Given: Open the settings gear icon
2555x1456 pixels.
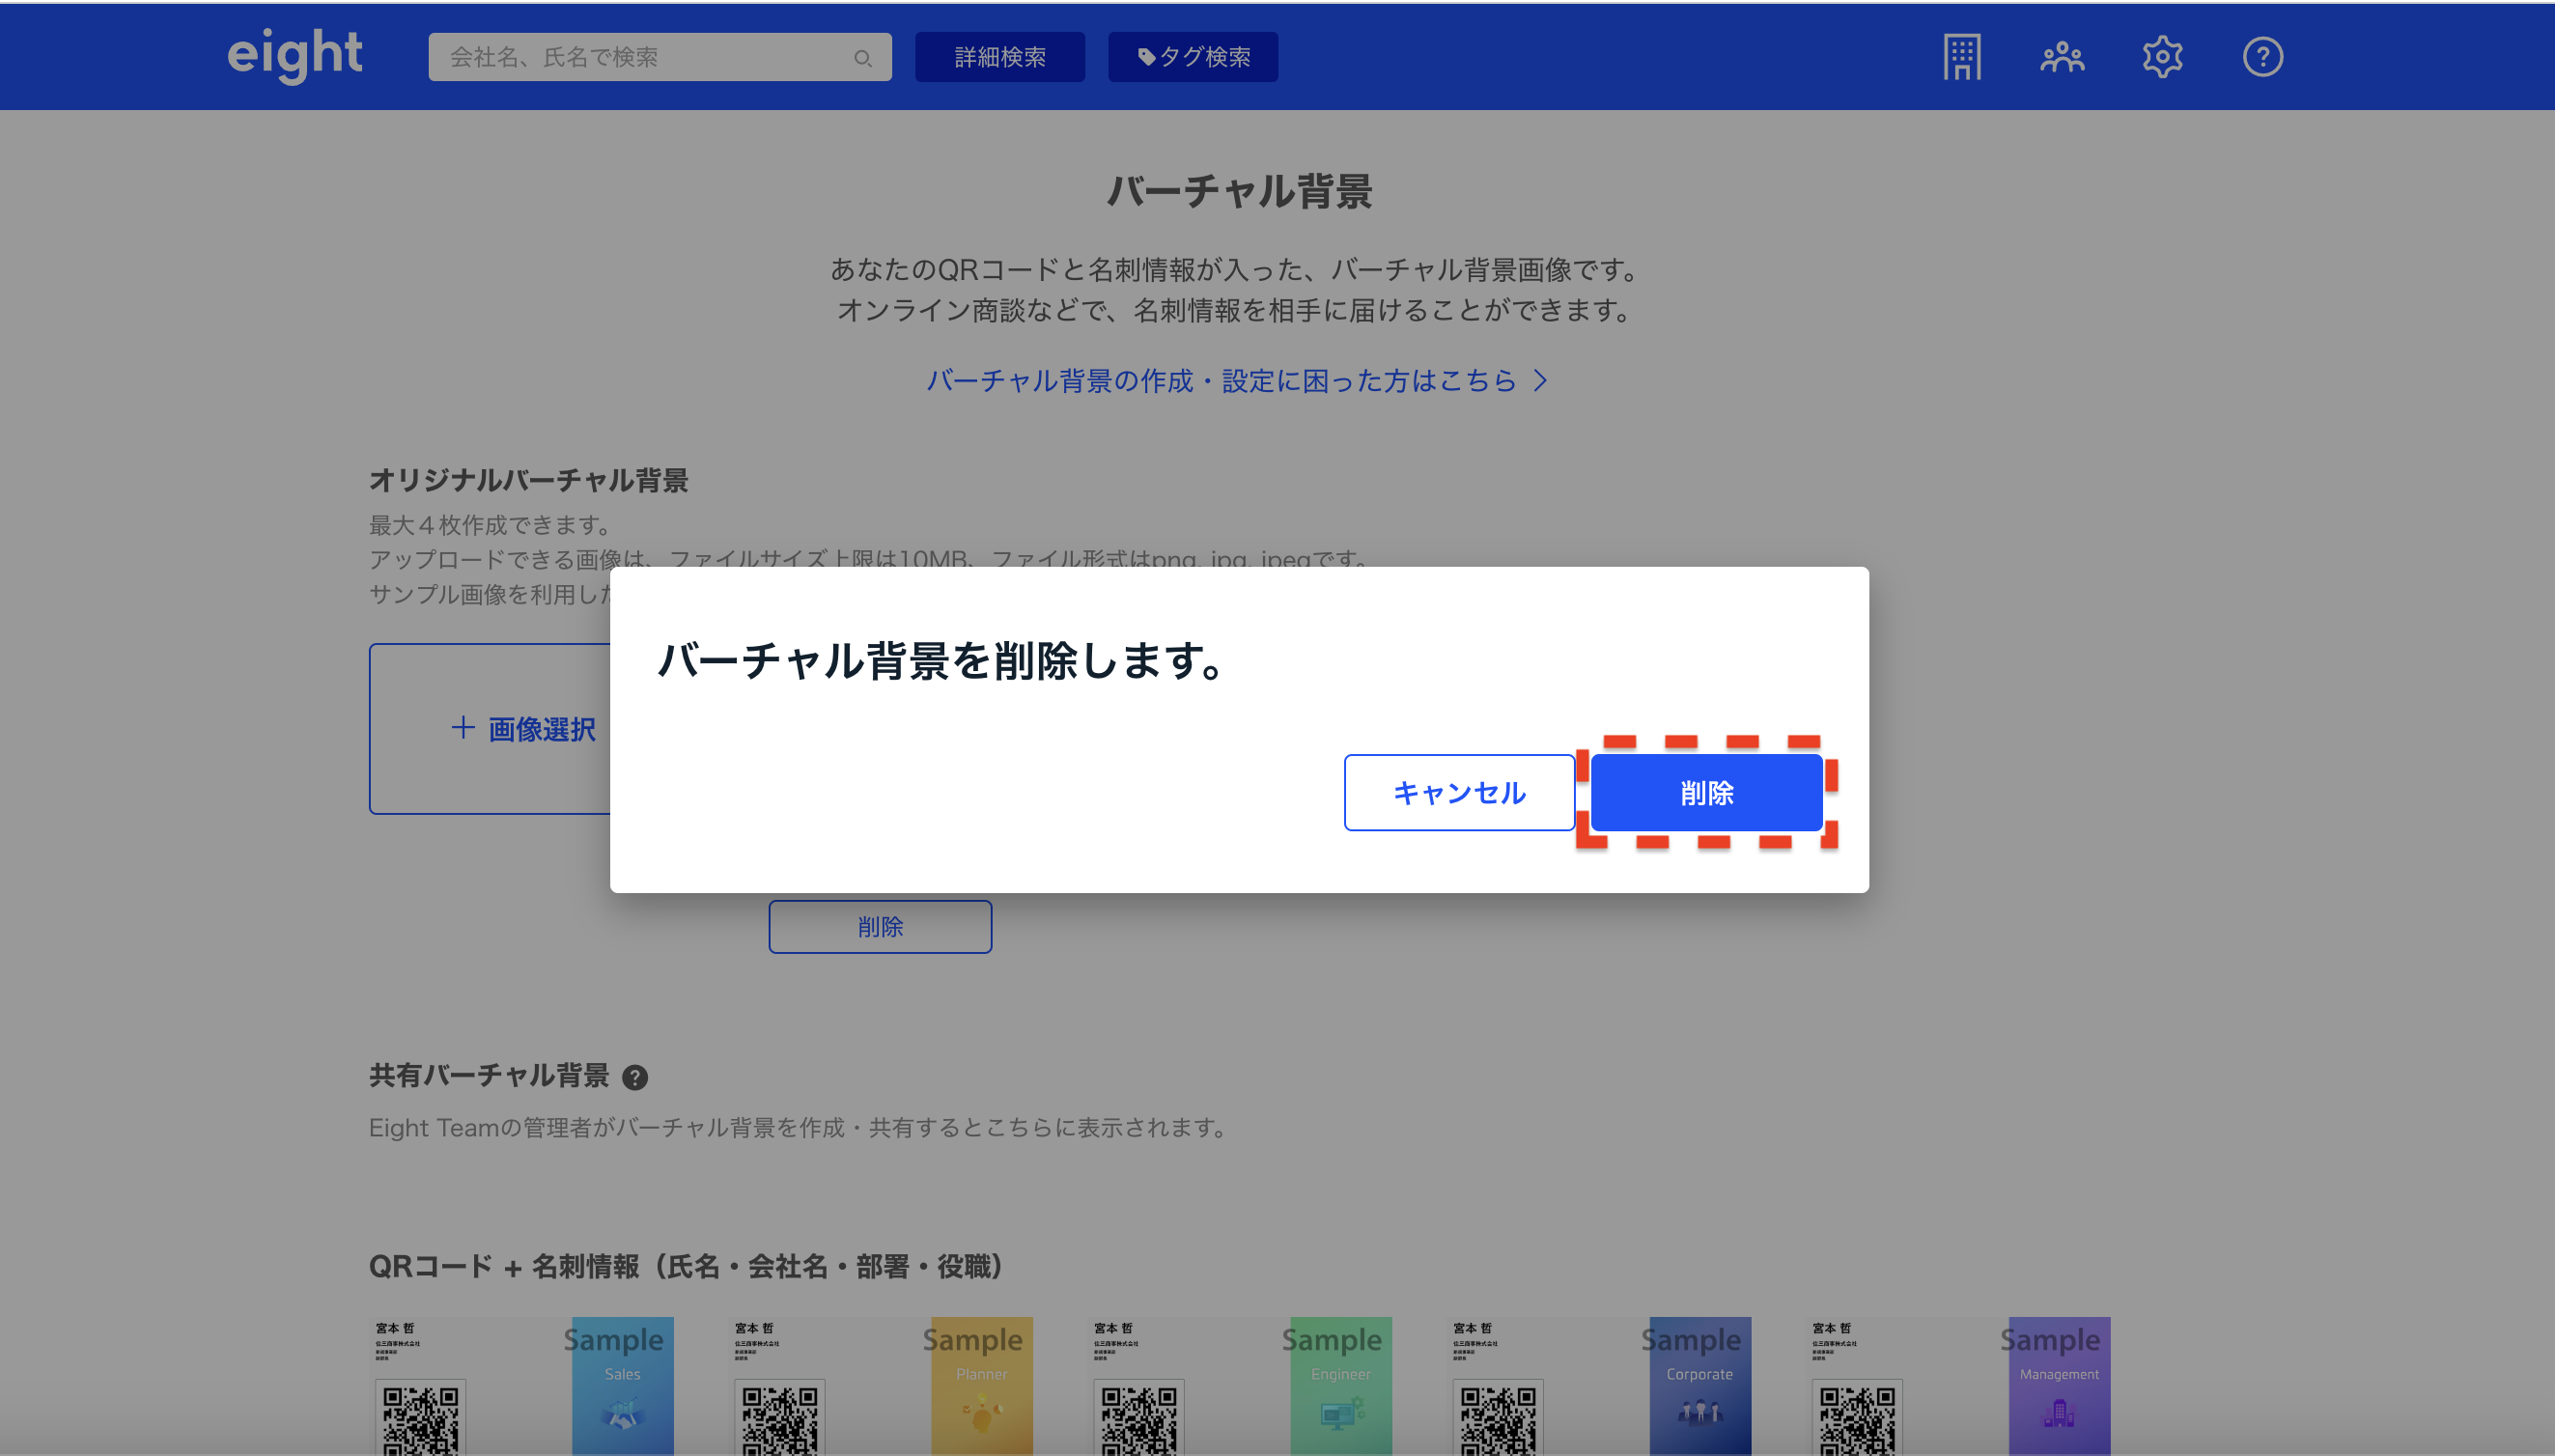Looking at the screenshot, I should [2162, 57].
